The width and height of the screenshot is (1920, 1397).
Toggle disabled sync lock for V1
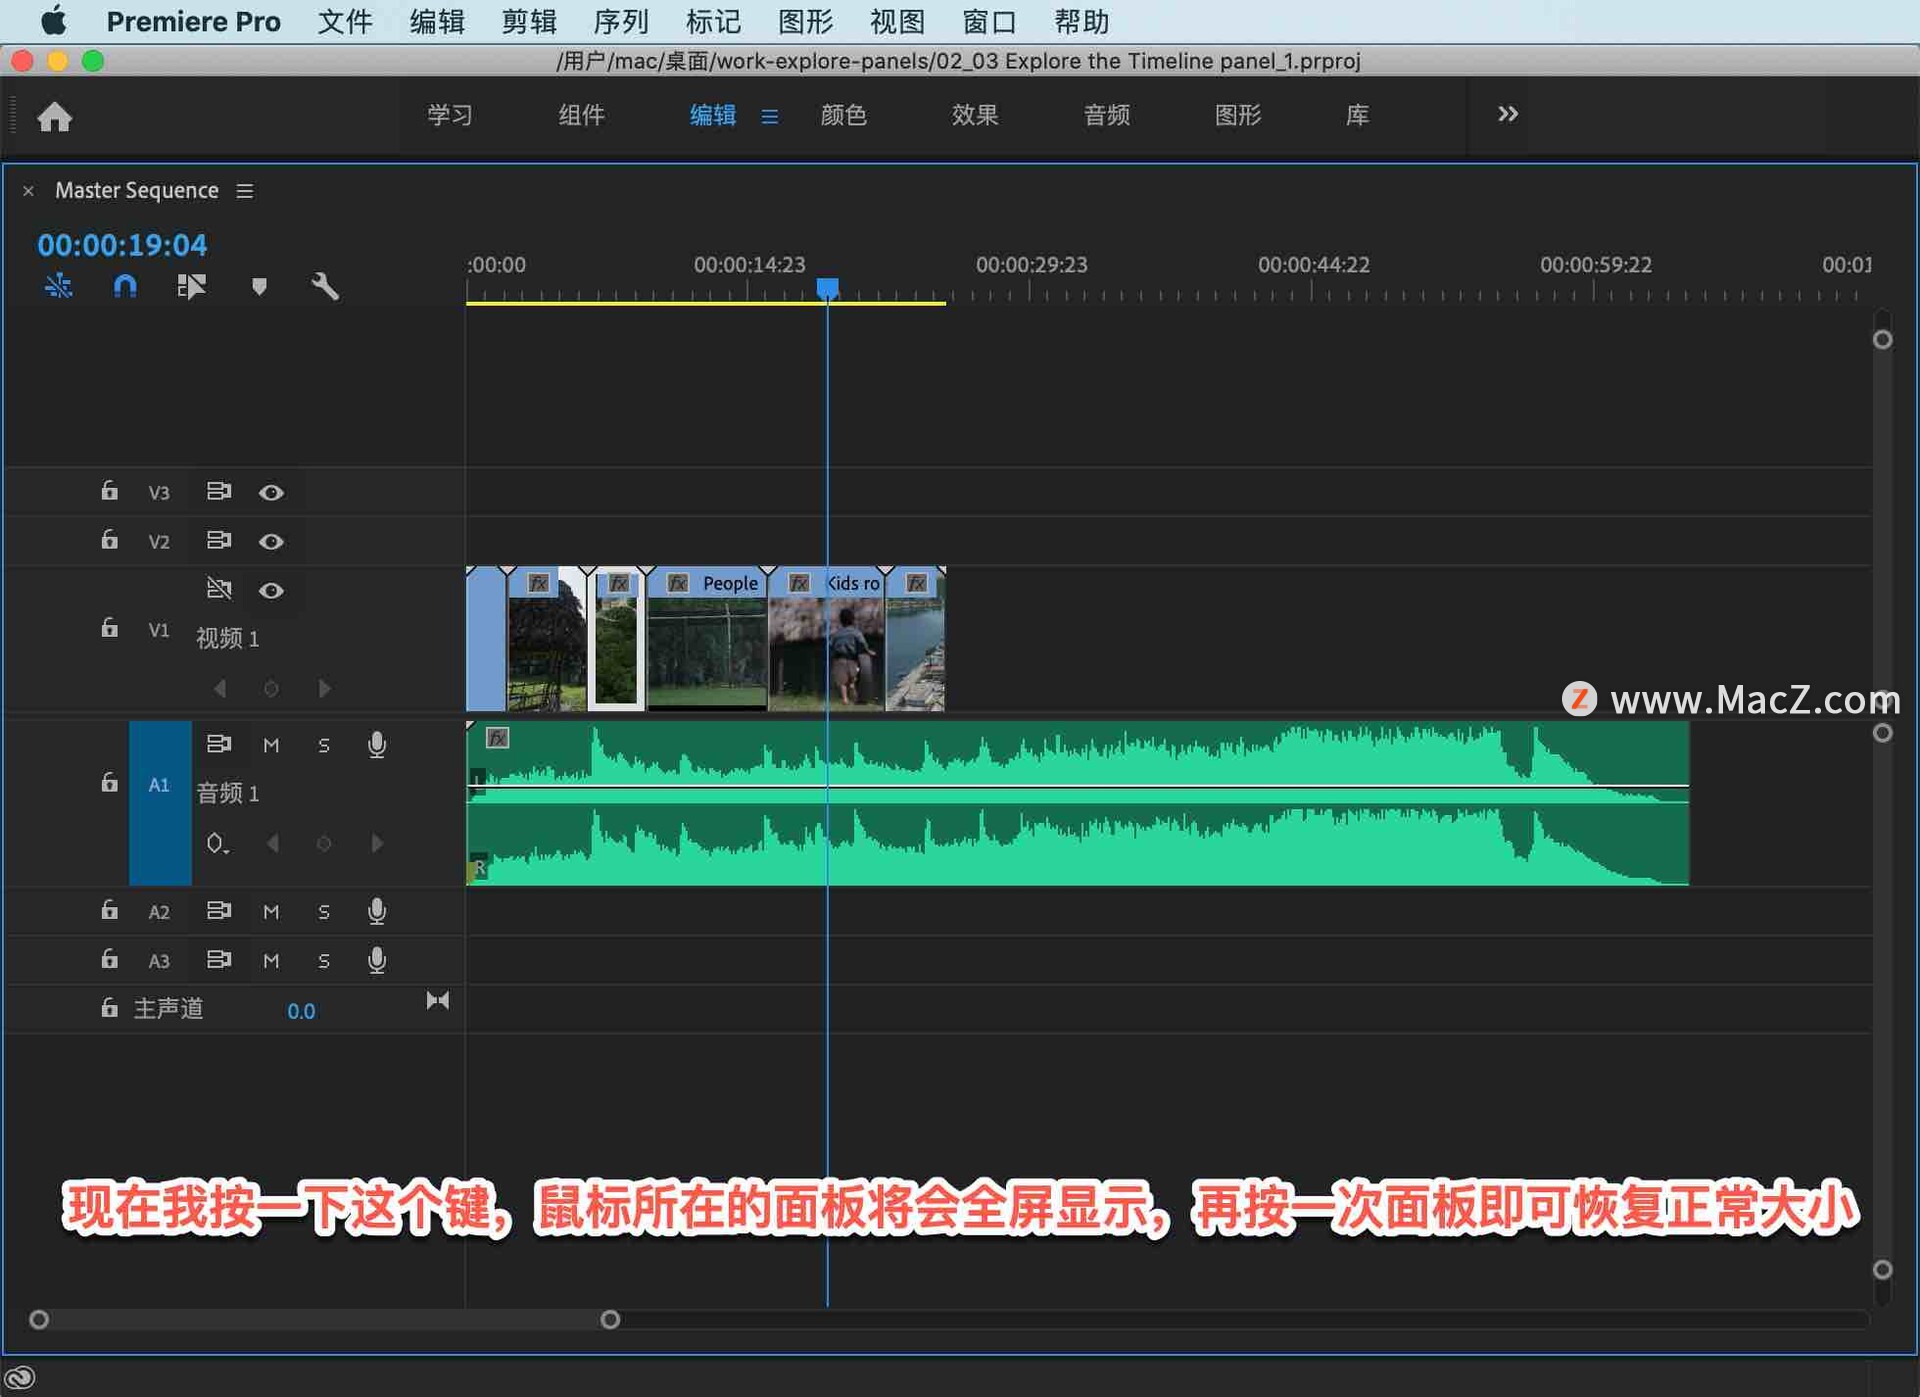pyautogui.click(x=219, y=588)
